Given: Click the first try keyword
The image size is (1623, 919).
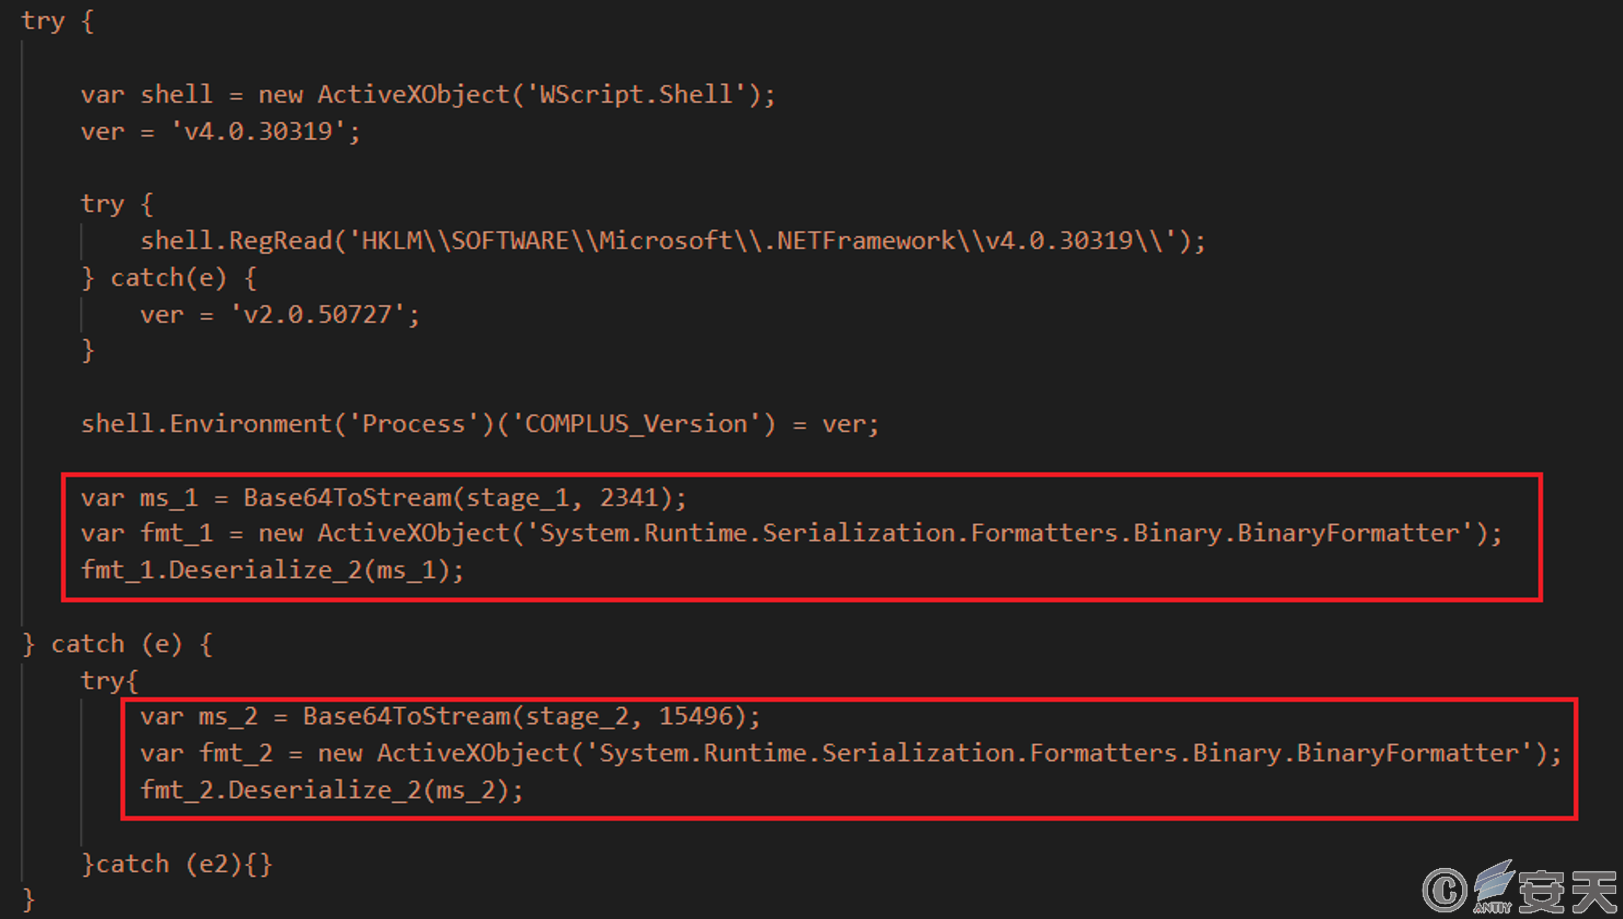Looking at the screenshot, I should click(43, 21).
